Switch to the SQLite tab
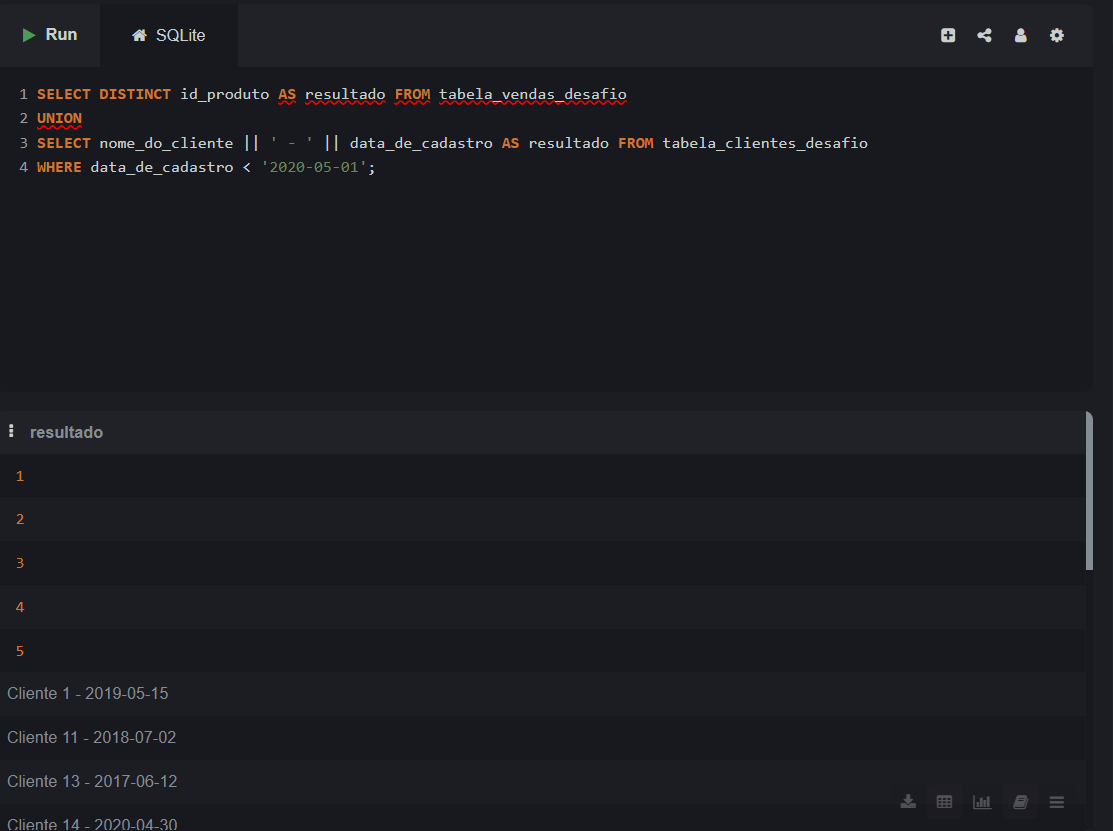The width and height of the screenshot is (1113, 831). coord(169,35)
